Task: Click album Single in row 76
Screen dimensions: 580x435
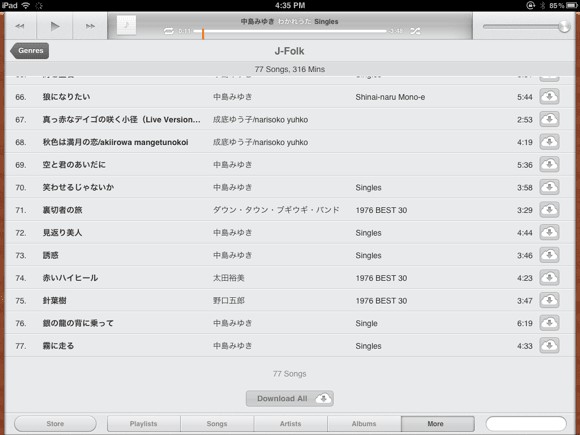Action: pyautogui.click(x=367, y=323)
